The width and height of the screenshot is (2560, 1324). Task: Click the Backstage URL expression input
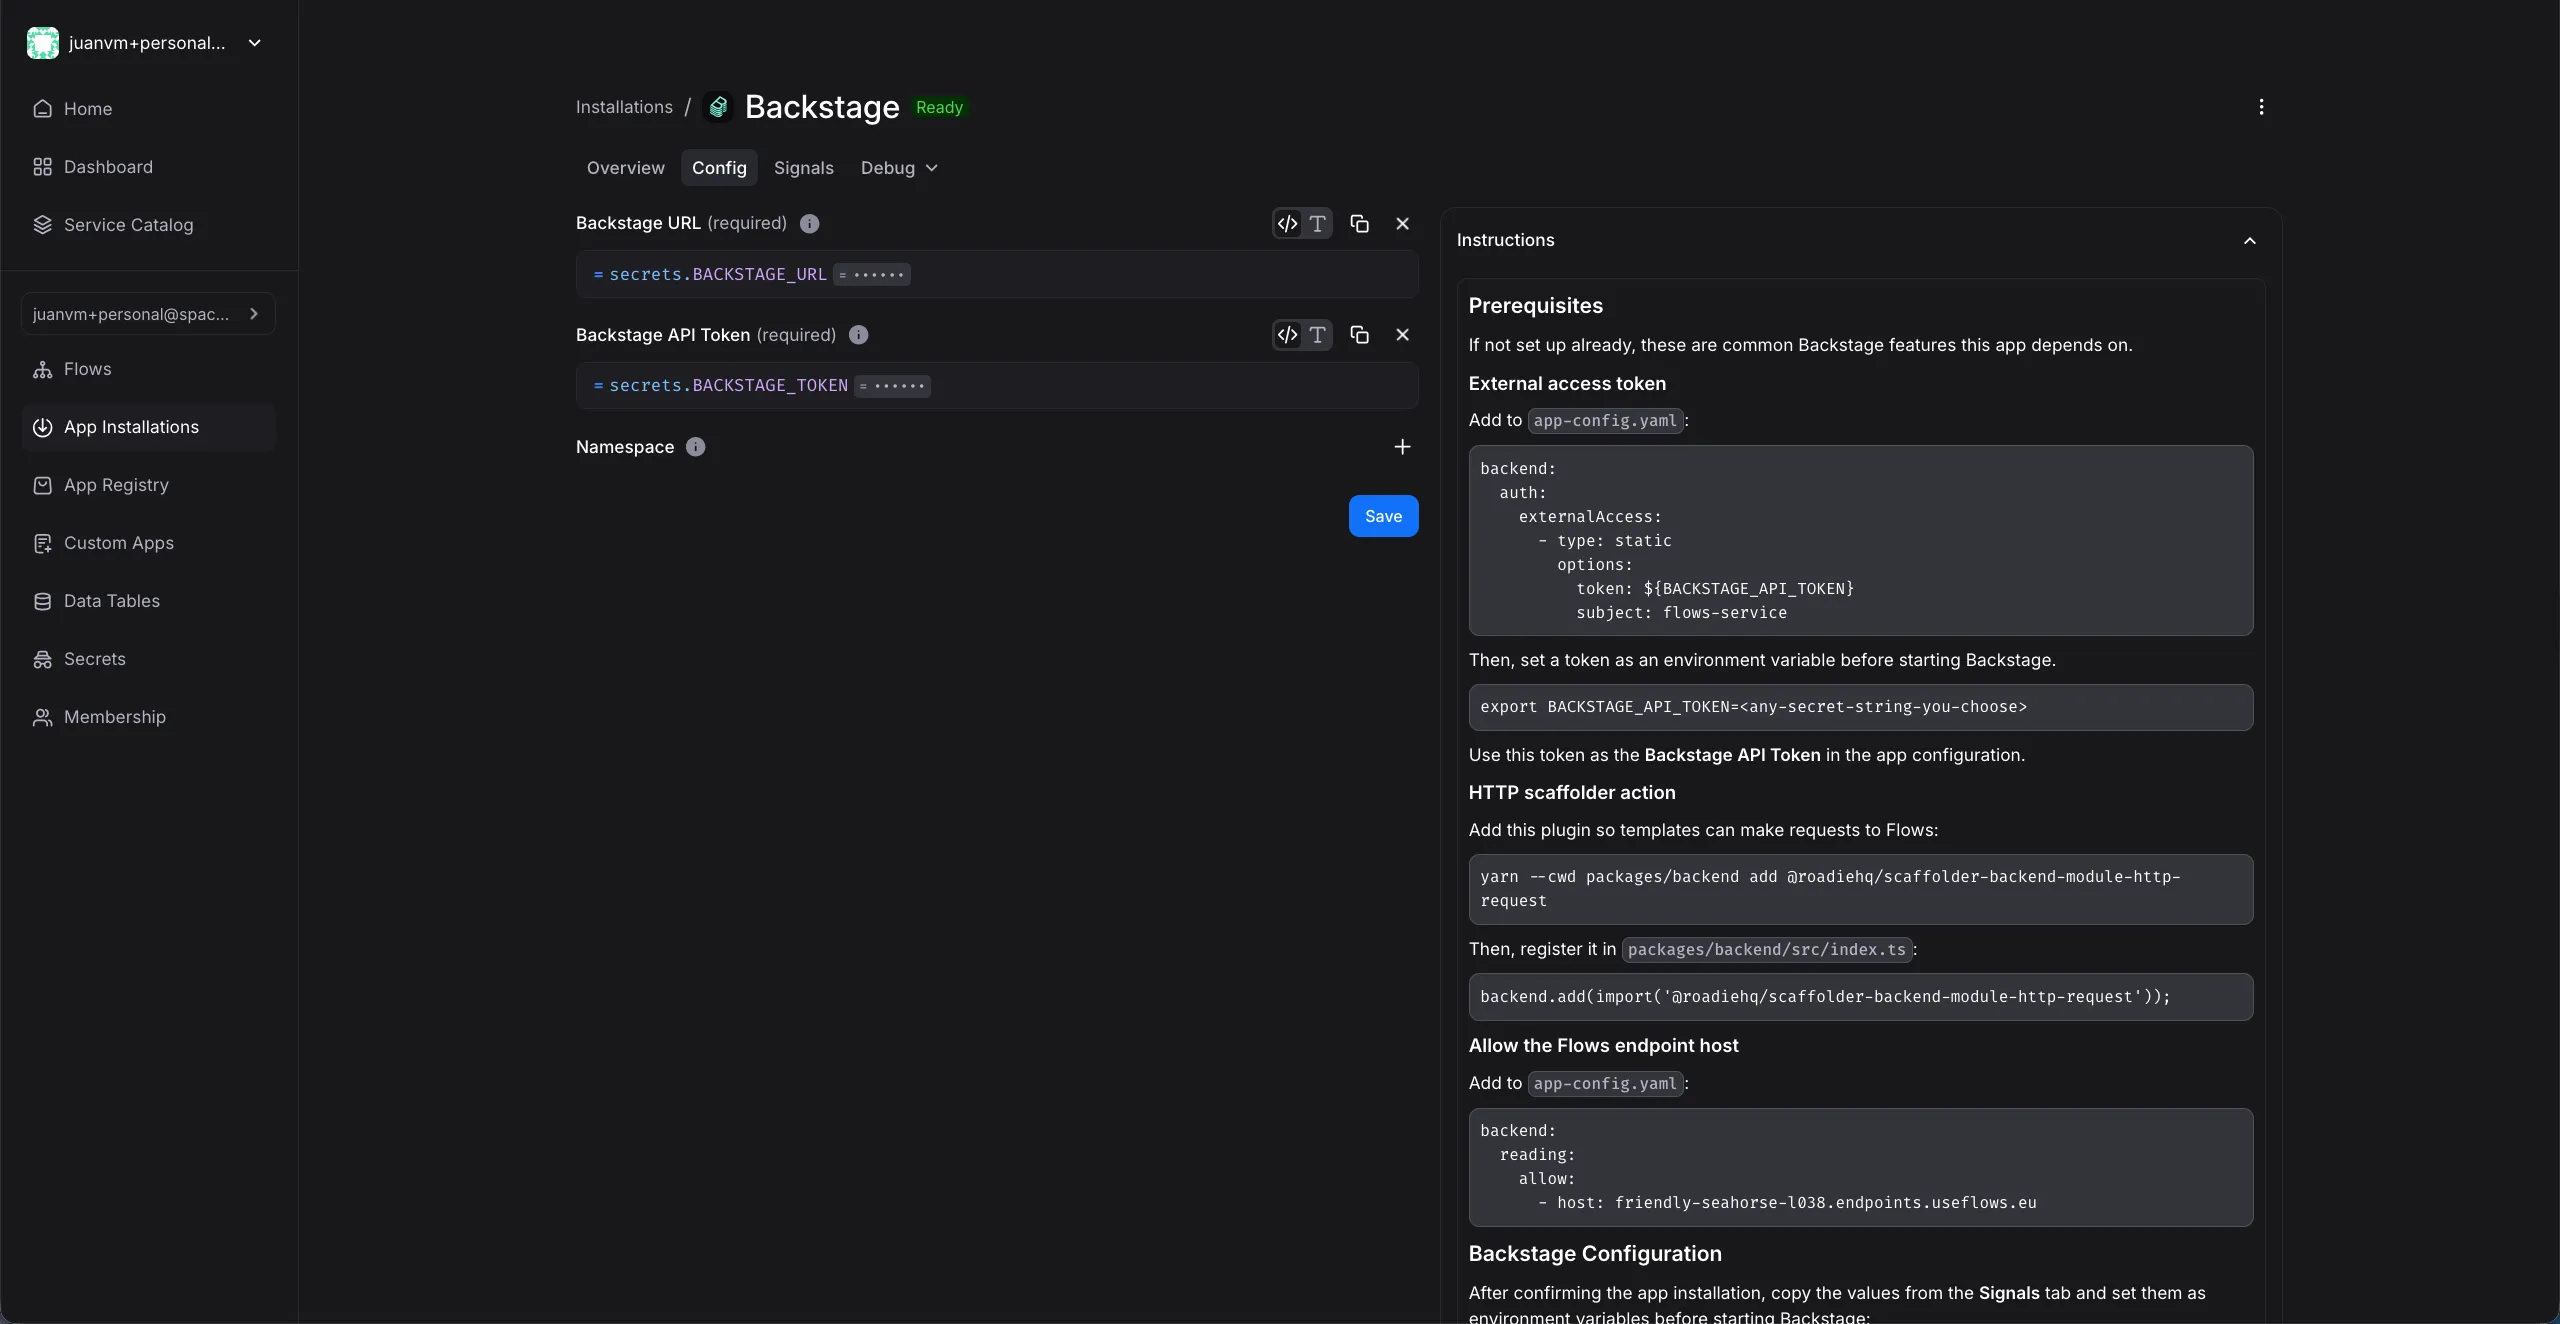pyautogui.click(x=997, y=274)
